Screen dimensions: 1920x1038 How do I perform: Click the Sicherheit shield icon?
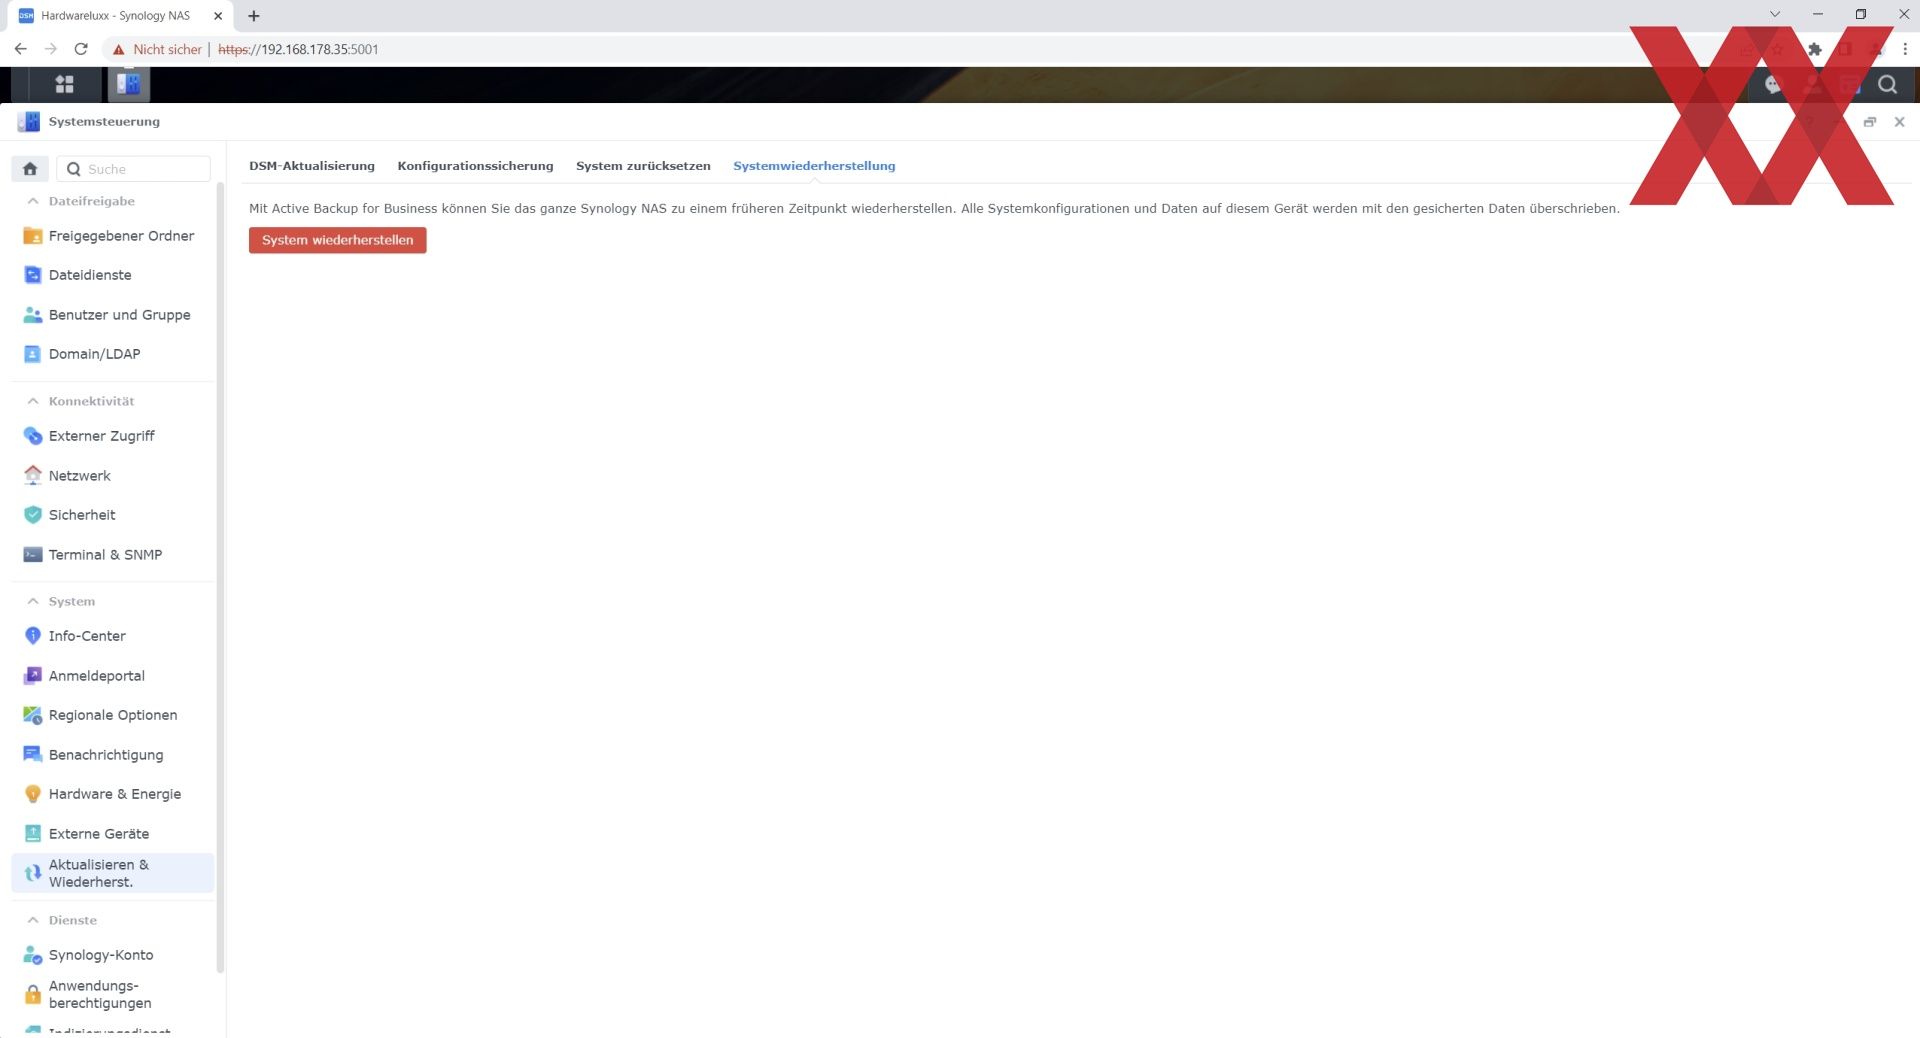point(33,515)
